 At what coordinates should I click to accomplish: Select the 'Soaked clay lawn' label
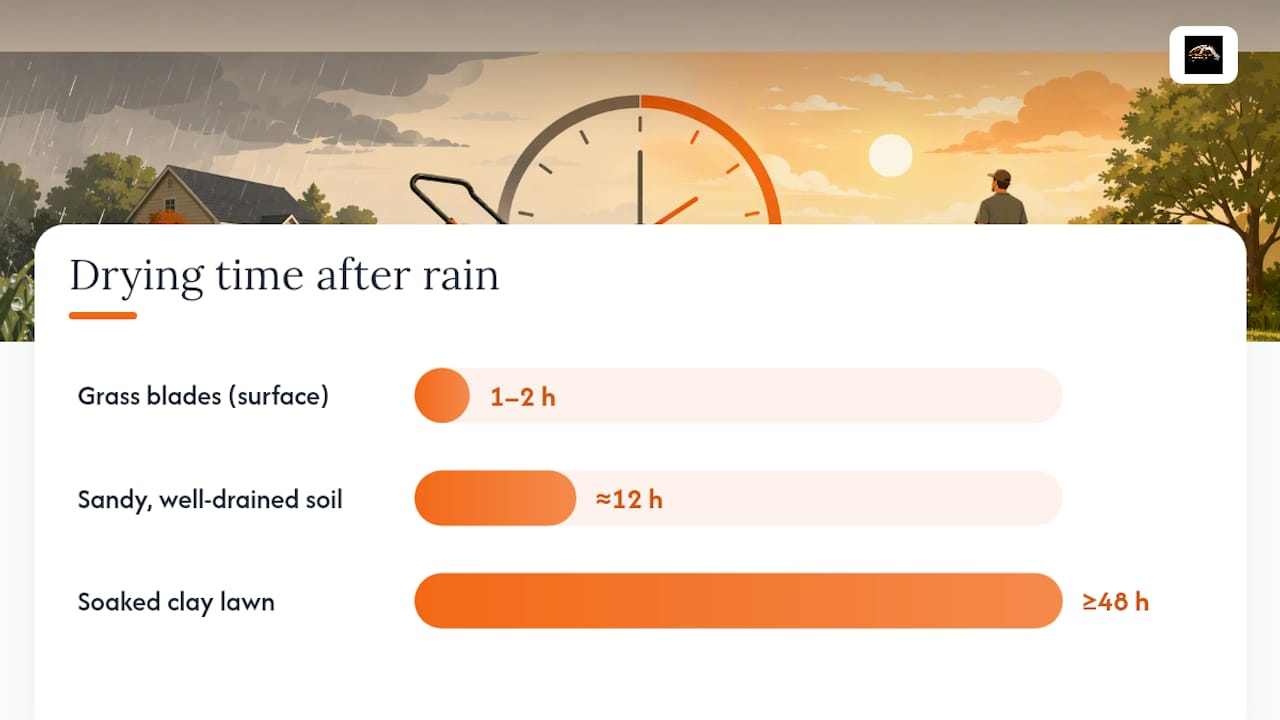click(176, 602)
